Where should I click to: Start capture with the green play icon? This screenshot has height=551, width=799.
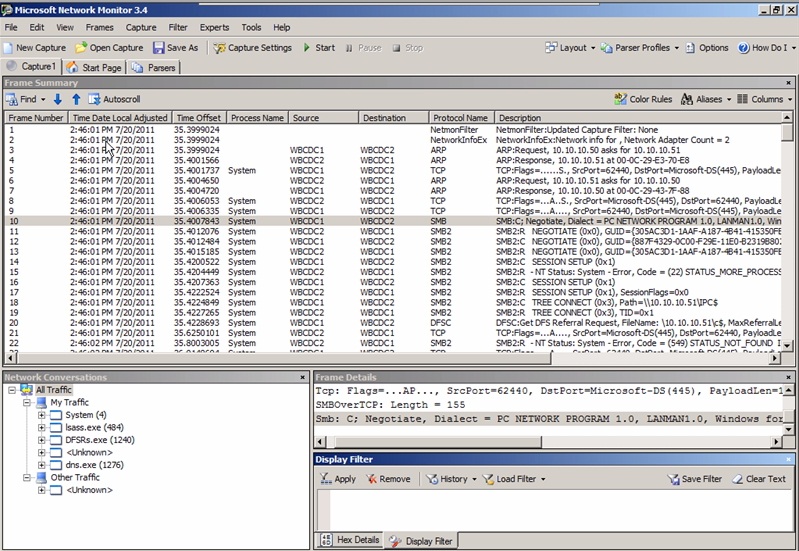point(306,47)
